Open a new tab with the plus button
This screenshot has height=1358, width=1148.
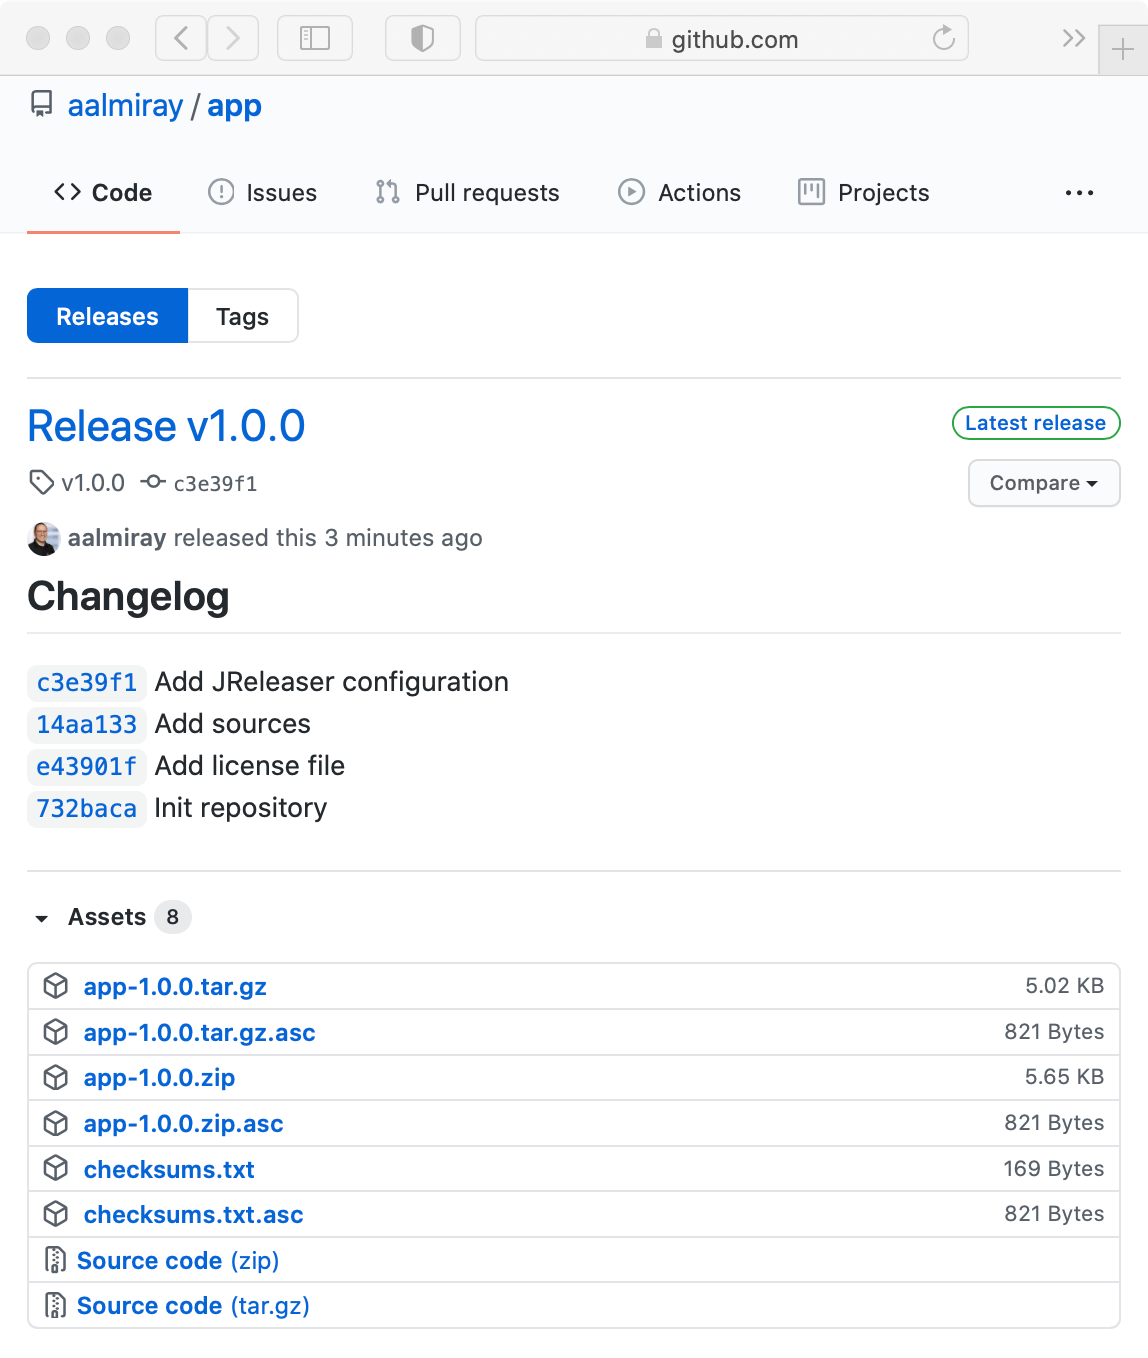click(1123, 49)
